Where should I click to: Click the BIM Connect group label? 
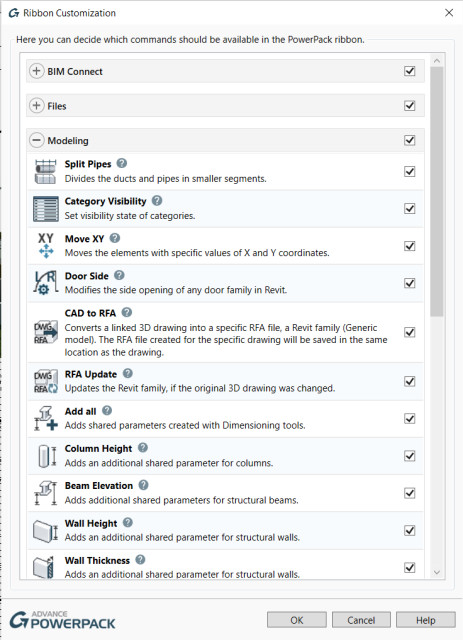(75, 71)
